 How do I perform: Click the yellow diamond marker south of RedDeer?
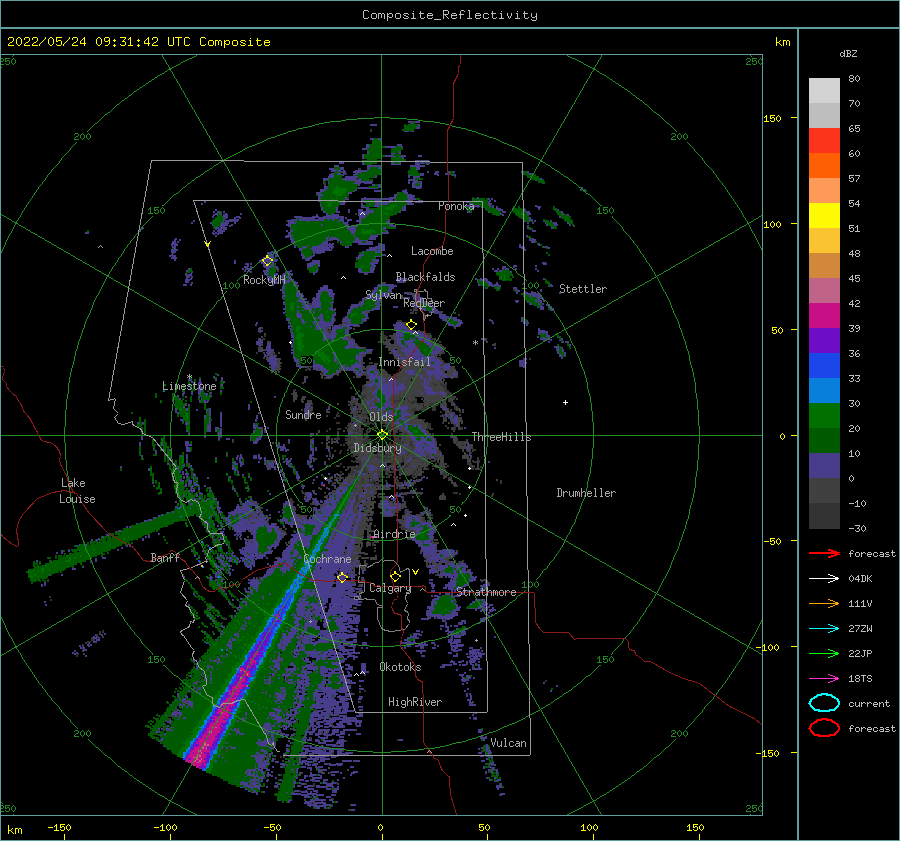coord(411,325)
